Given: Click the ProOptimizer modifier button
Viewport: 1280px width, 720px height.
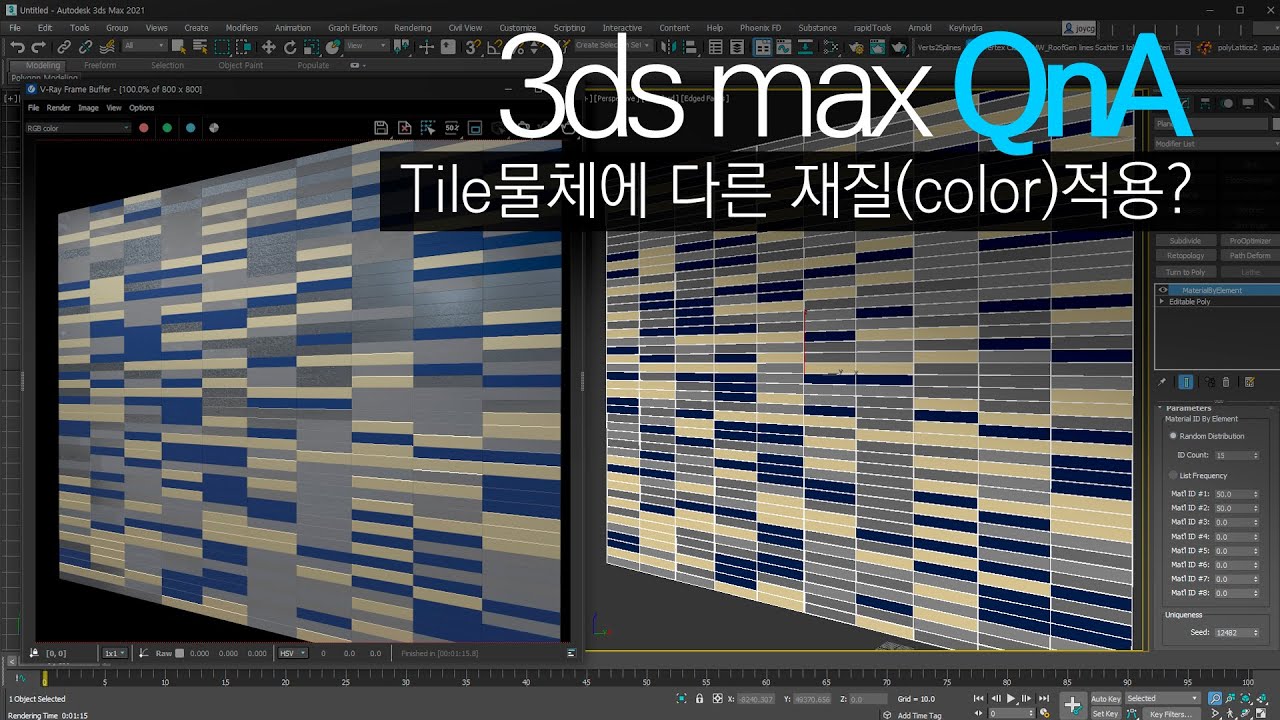Looking at the screenshot, I should [x=1249, y=241].
